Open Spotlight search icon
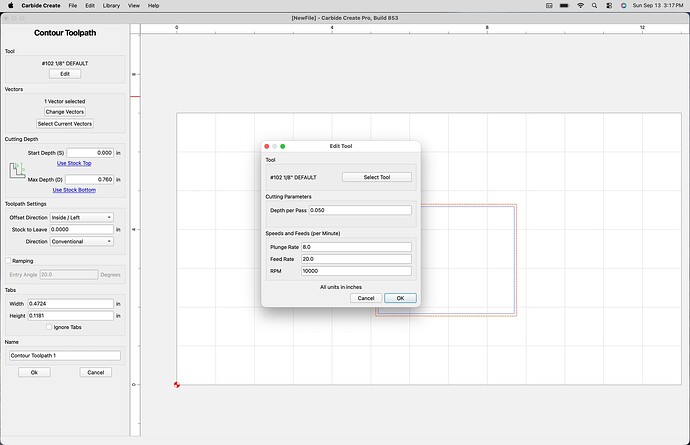 click(595, 6)
